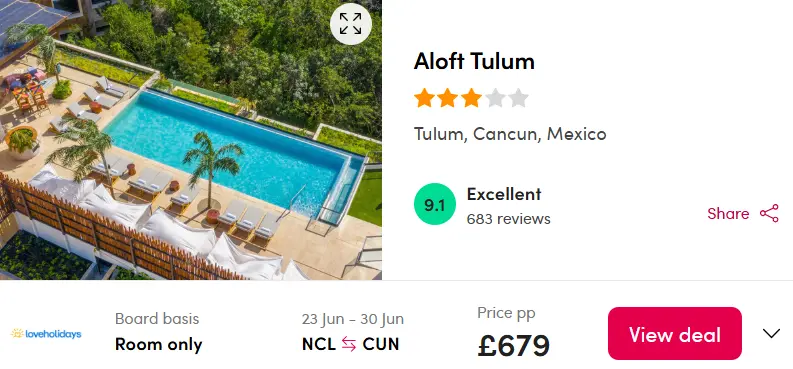Viewport: 793px width, 369px height.
Task: Open the fullscreen image expand icon
Action: point(350,24)
